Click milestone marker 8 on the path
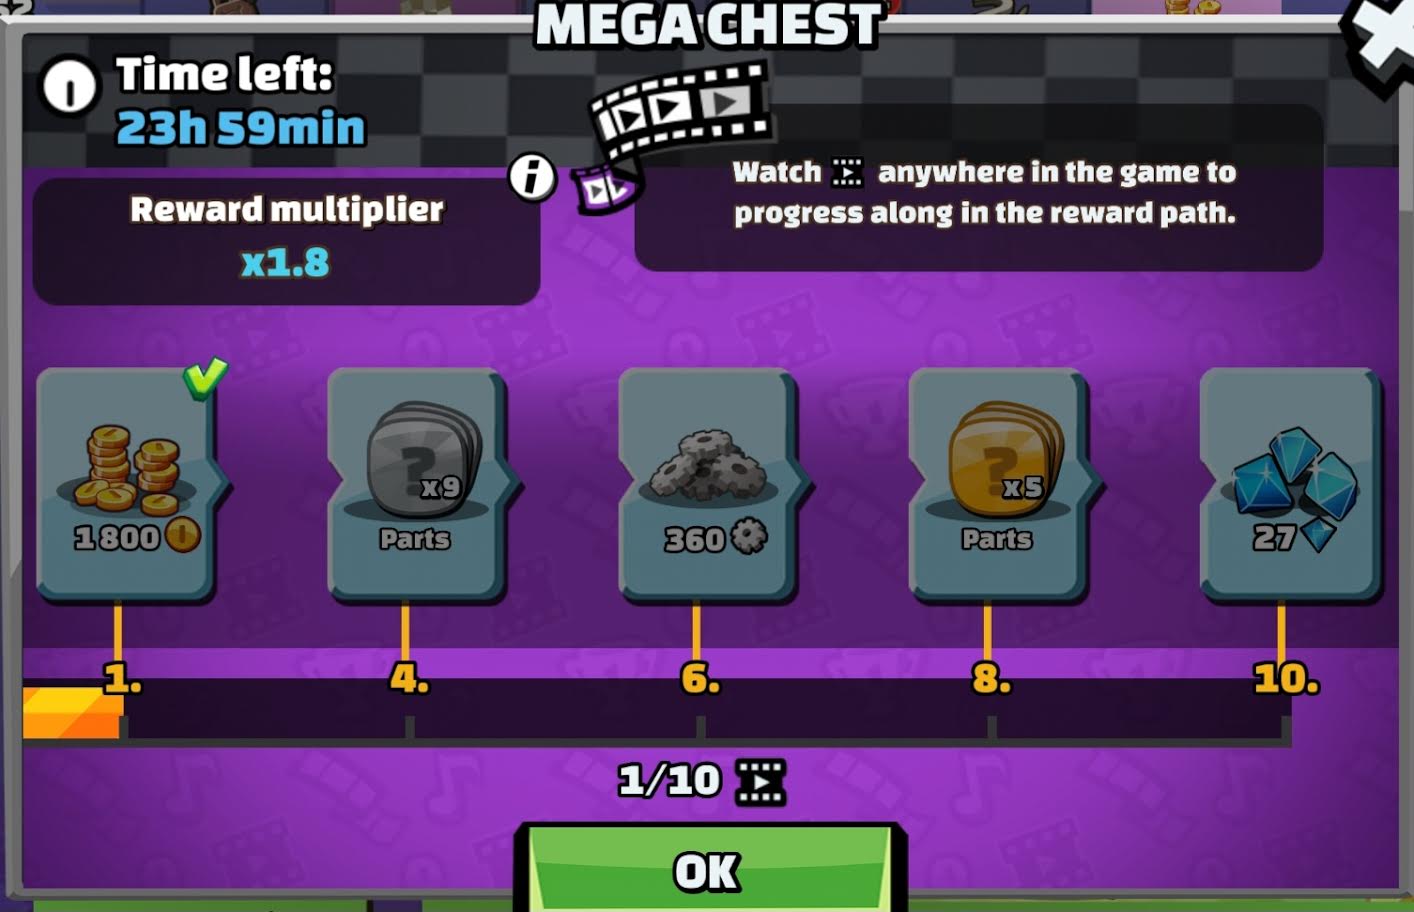This screenshot has height=912, width=1414. coord(991,679)
